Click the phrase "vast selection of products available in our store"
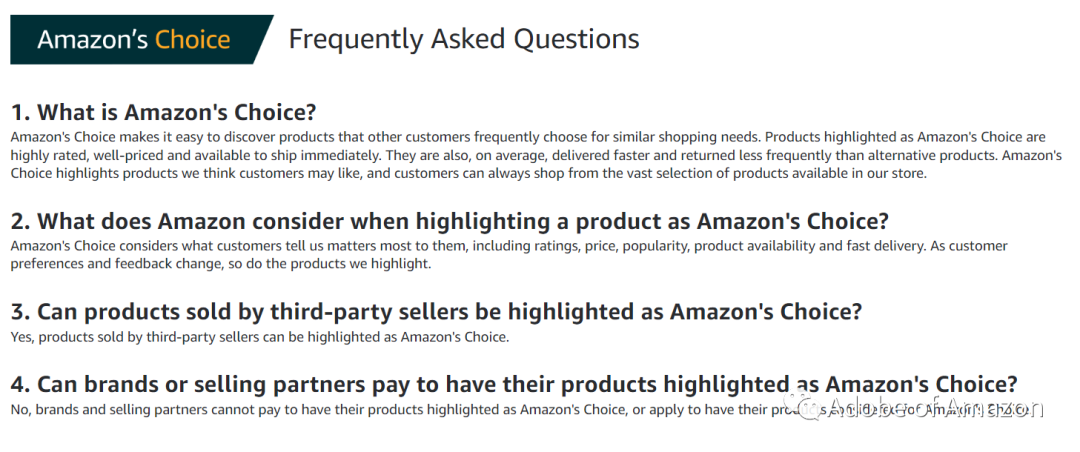The height and width of the screenshot is (452, 1080). point(784,174)
